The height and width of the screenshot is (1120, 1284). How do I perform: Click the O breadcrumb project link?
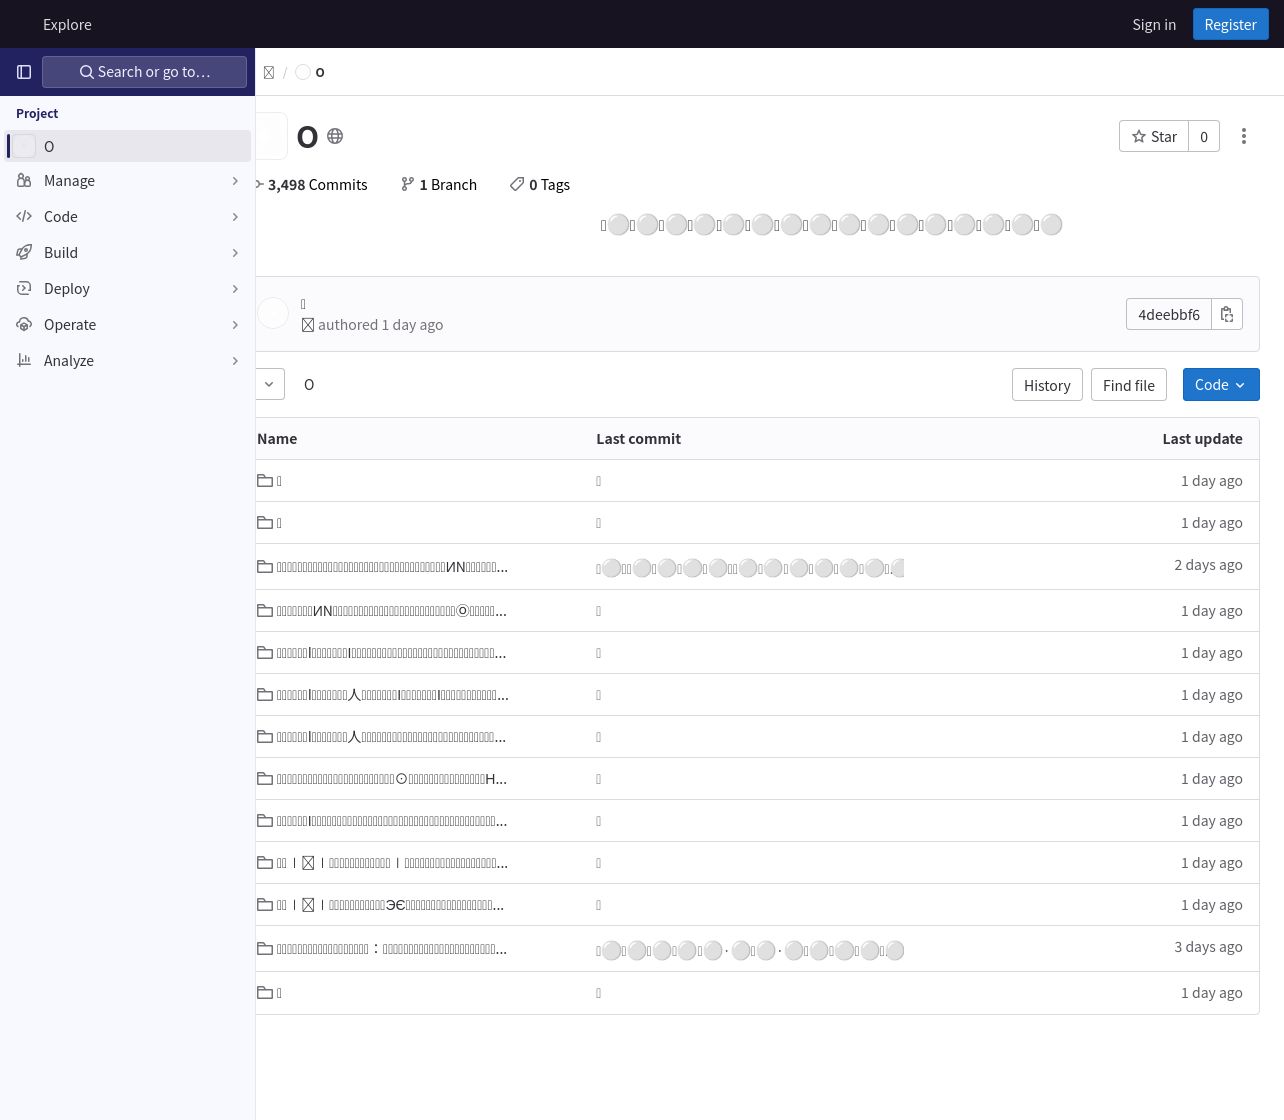click(x=310, y=72)
